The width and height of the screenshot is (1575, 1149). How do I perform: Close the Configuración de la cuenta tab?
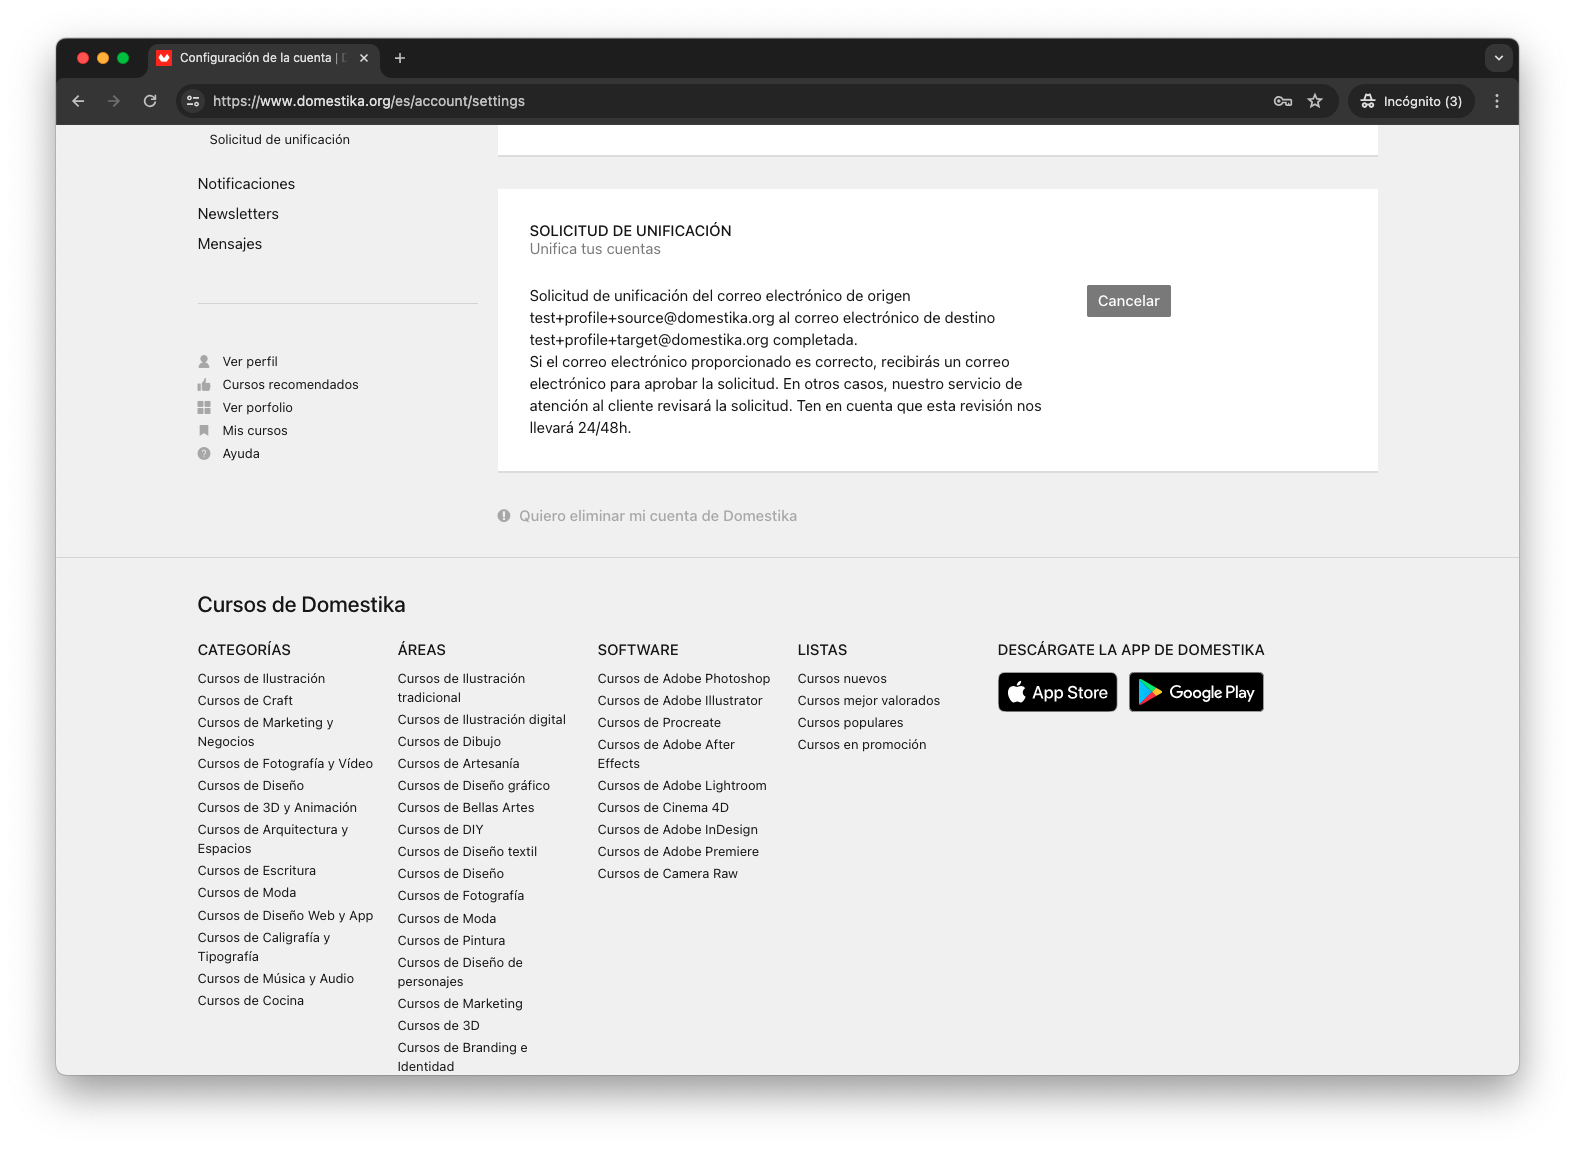coord(364,58)
